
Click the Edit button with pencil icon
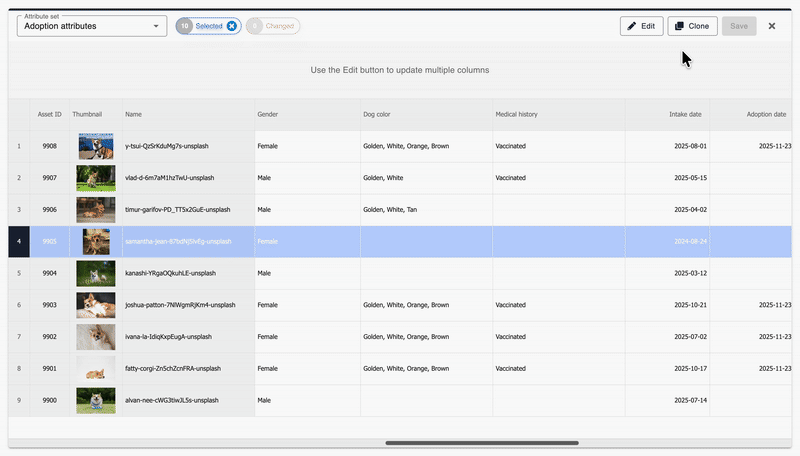coord(641,26)
